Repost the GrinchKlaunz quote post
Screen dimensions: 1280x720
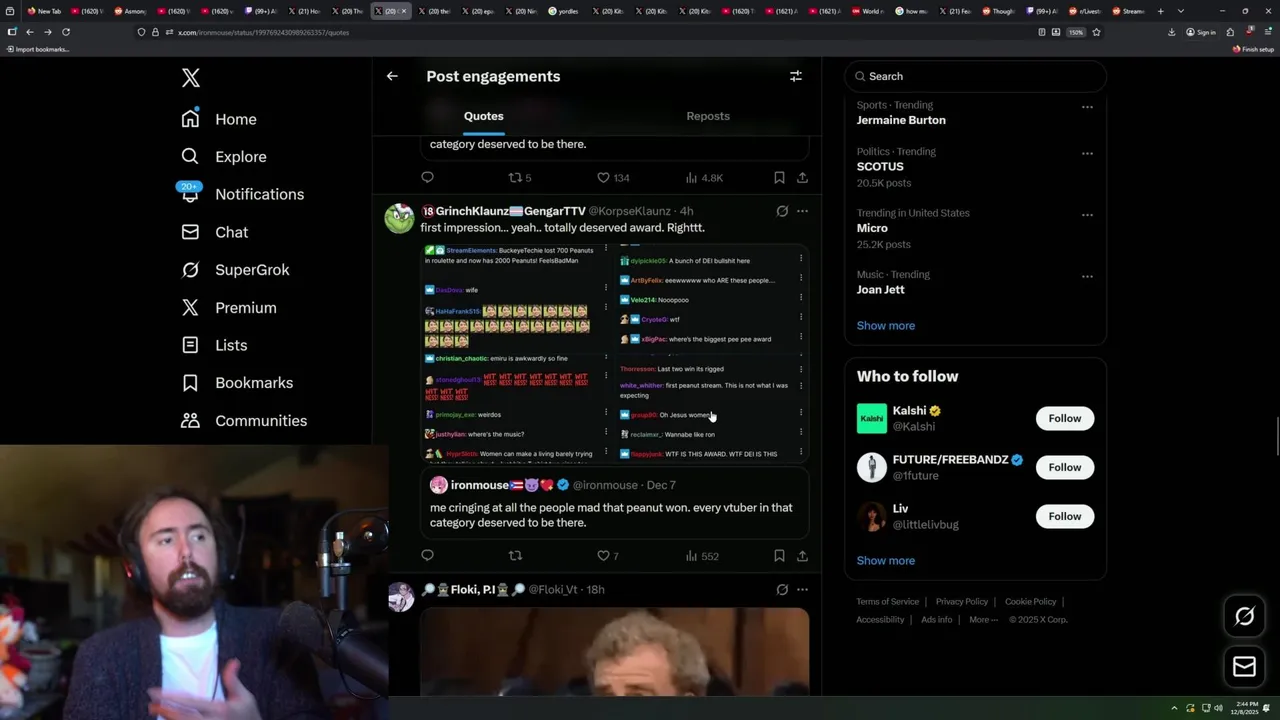[515, 555]
